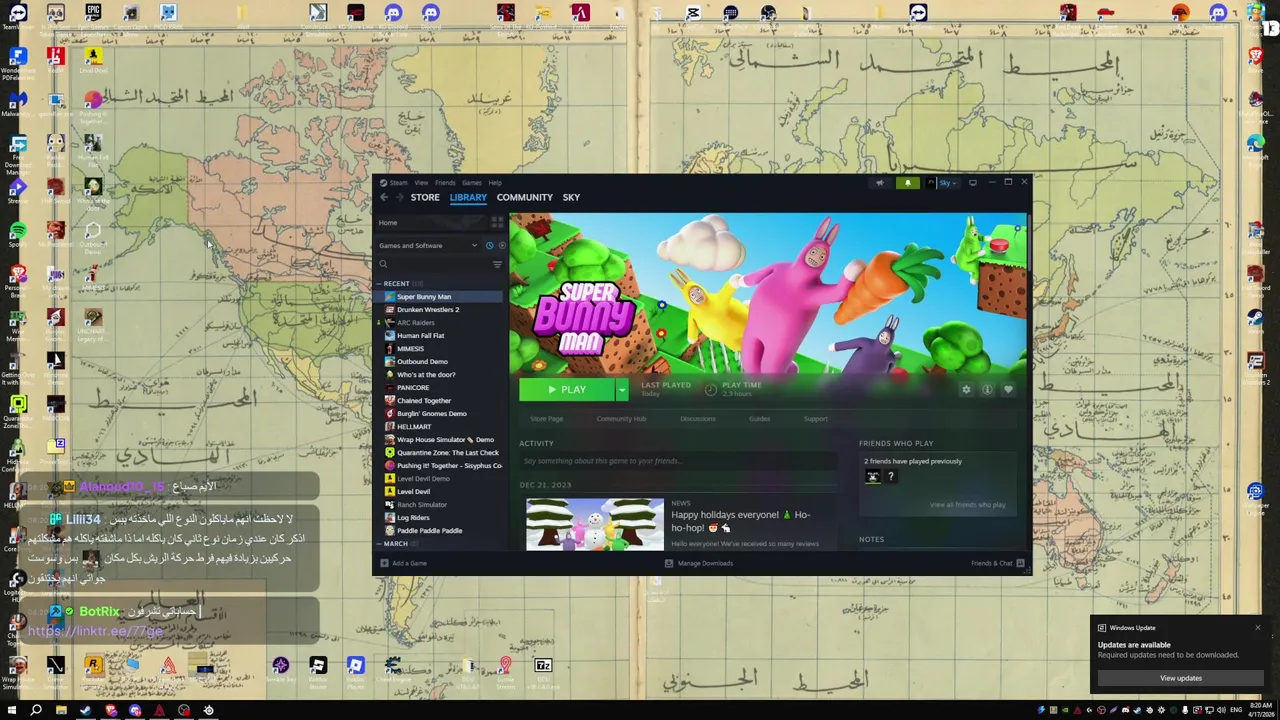Open the Store Page link
Screen dimensions: 1280x720
tap(547, 419)
